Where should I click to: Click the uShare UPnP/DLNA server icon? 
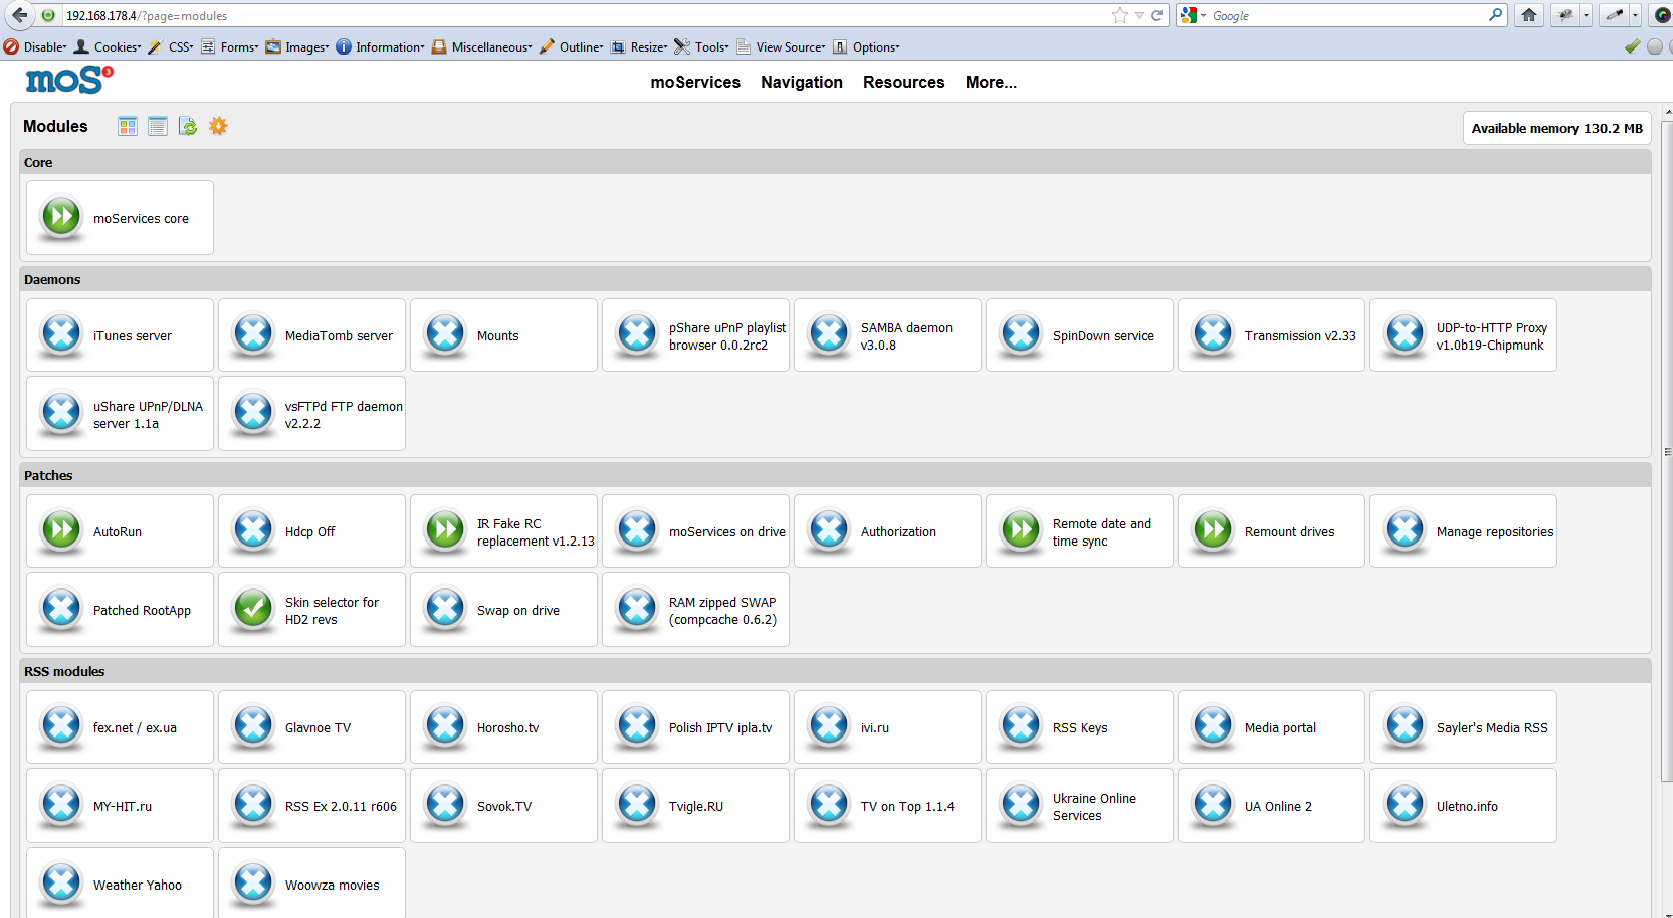pyautogui.click(x=61, y=413)
